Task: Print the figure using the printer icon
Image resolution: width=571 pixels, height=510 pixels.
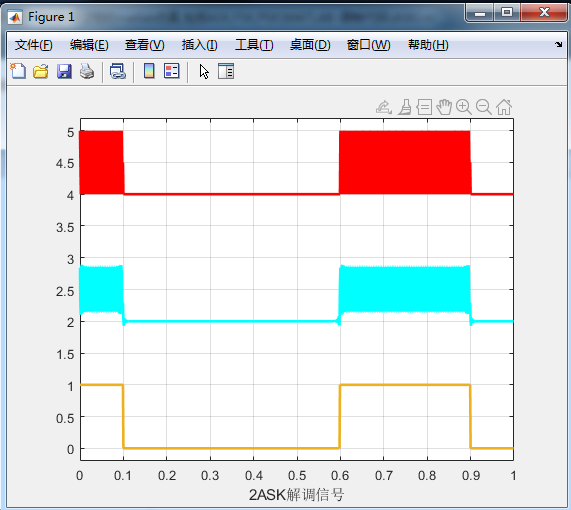Action: click(x=87, y=71)
